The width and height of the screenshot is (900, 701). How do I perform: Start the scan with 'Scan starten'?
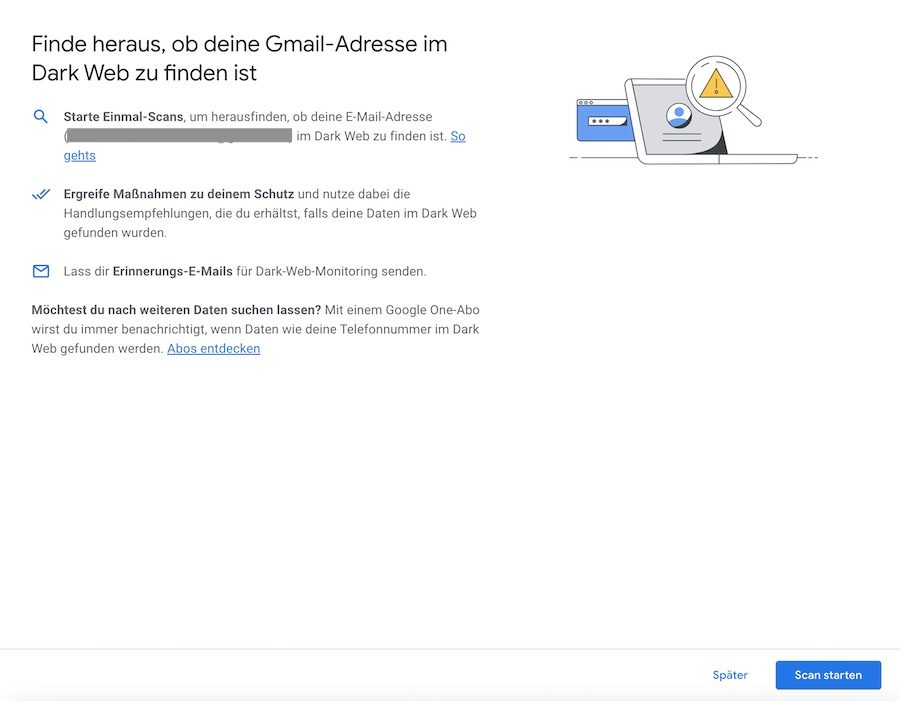tap(828, 675)
